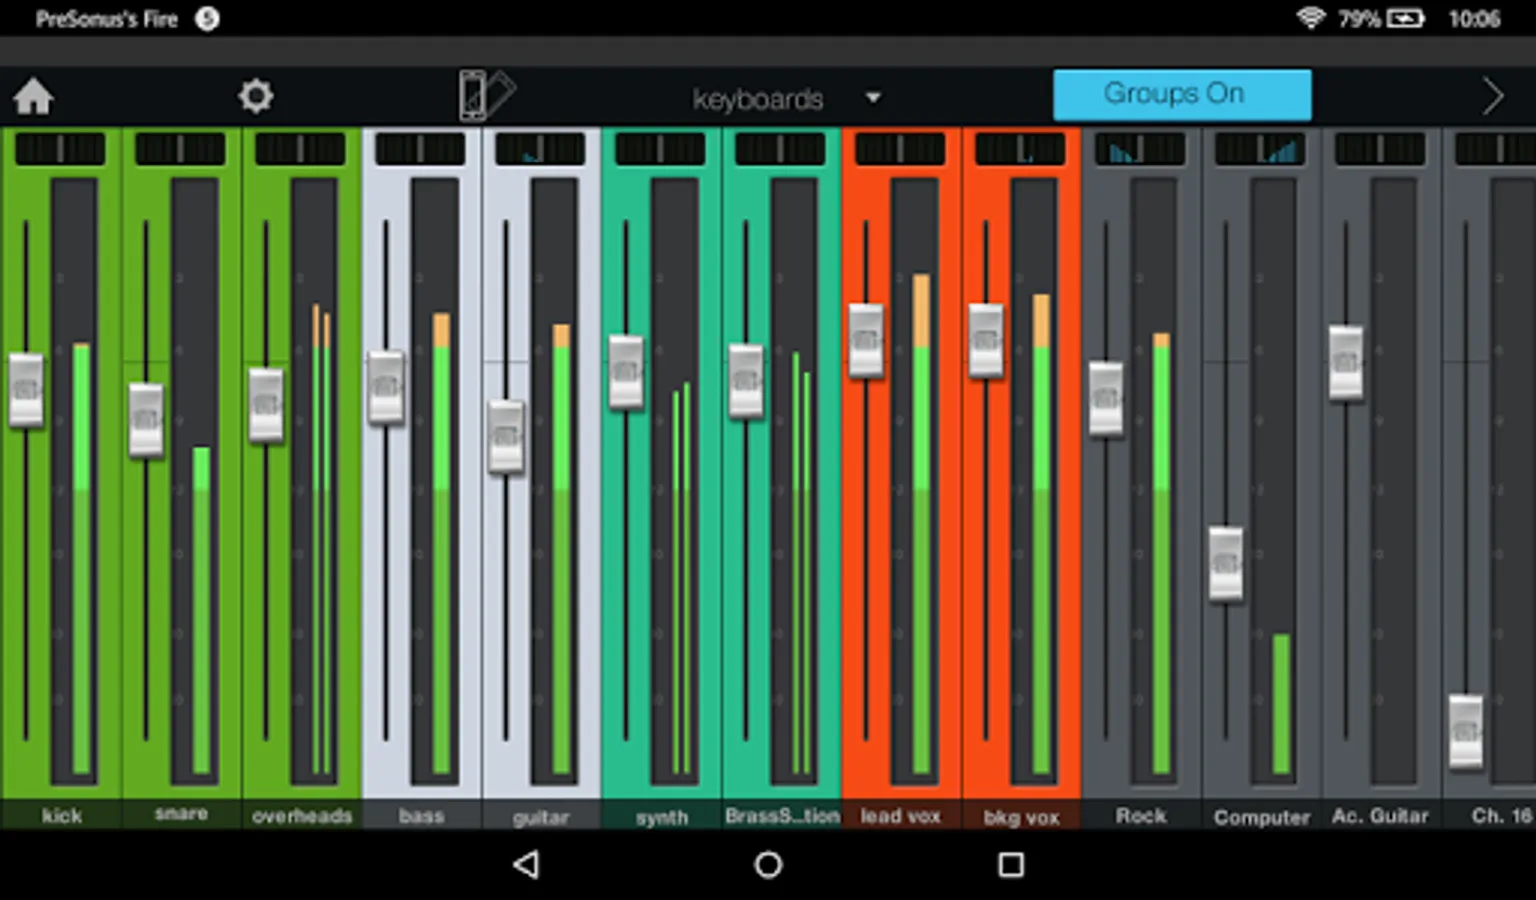Go to the home screen icon
This screenshot has width=1536, height=900.
point(33,97)
